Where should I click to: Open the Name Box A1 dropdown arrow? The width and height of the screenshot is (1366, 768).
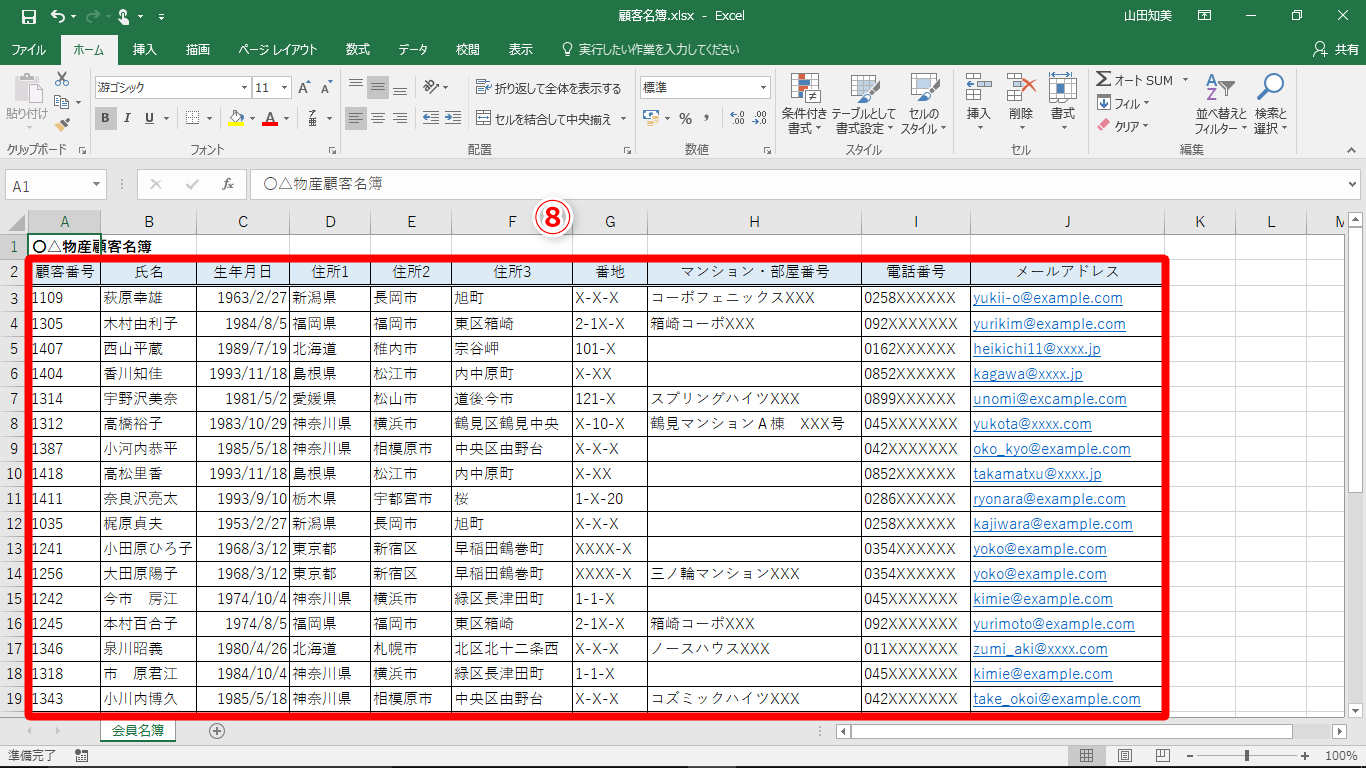click(x=97, y=185)
